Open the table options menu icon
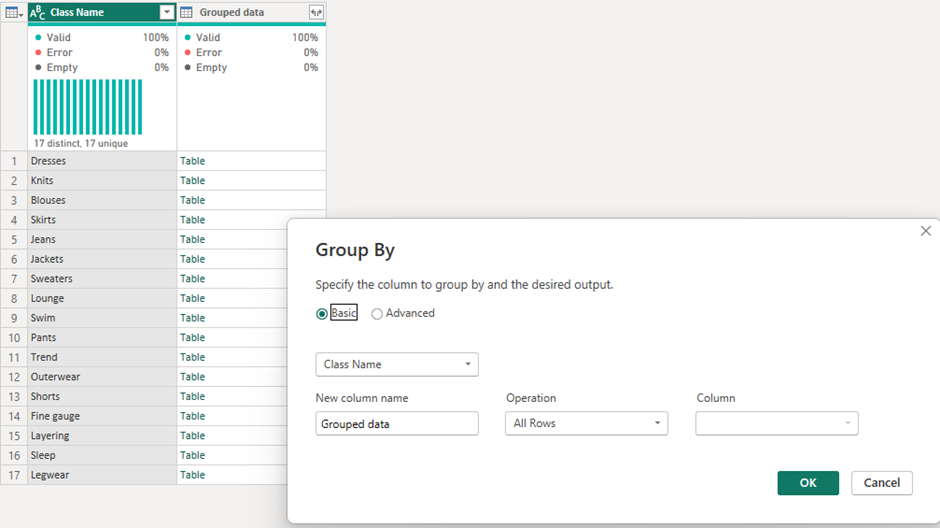This screenshot has height=528, width=940. (x=14, y=13)
